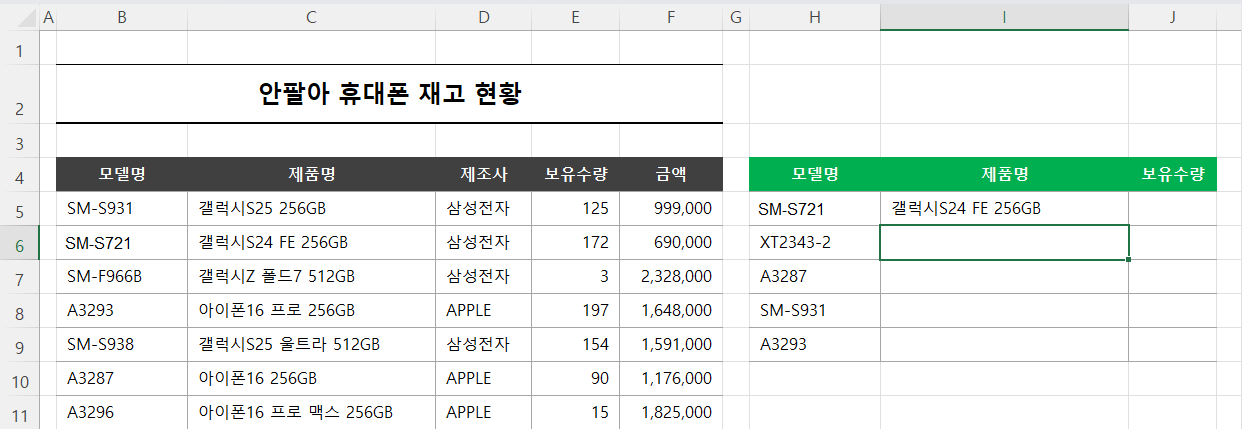The image size is (1242, 429).
Task: Select quantity cell 154
Action: click(575, 344)
